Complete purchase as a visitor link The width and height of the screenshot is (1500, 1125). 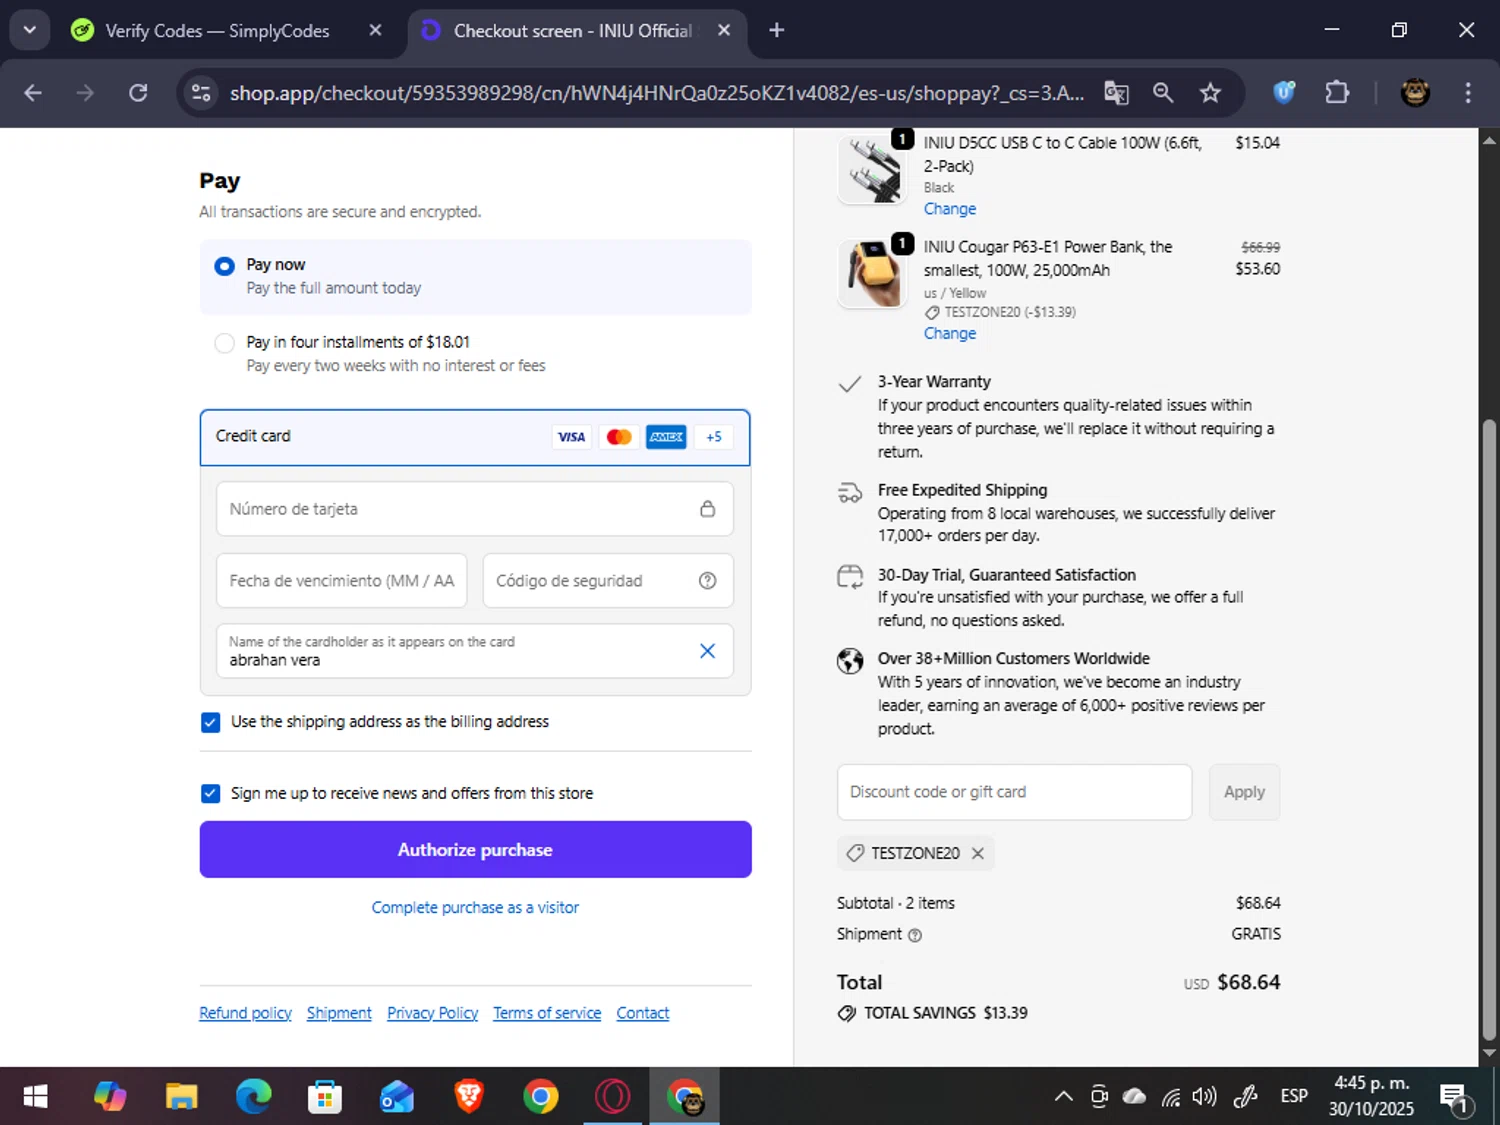(475, 908)
